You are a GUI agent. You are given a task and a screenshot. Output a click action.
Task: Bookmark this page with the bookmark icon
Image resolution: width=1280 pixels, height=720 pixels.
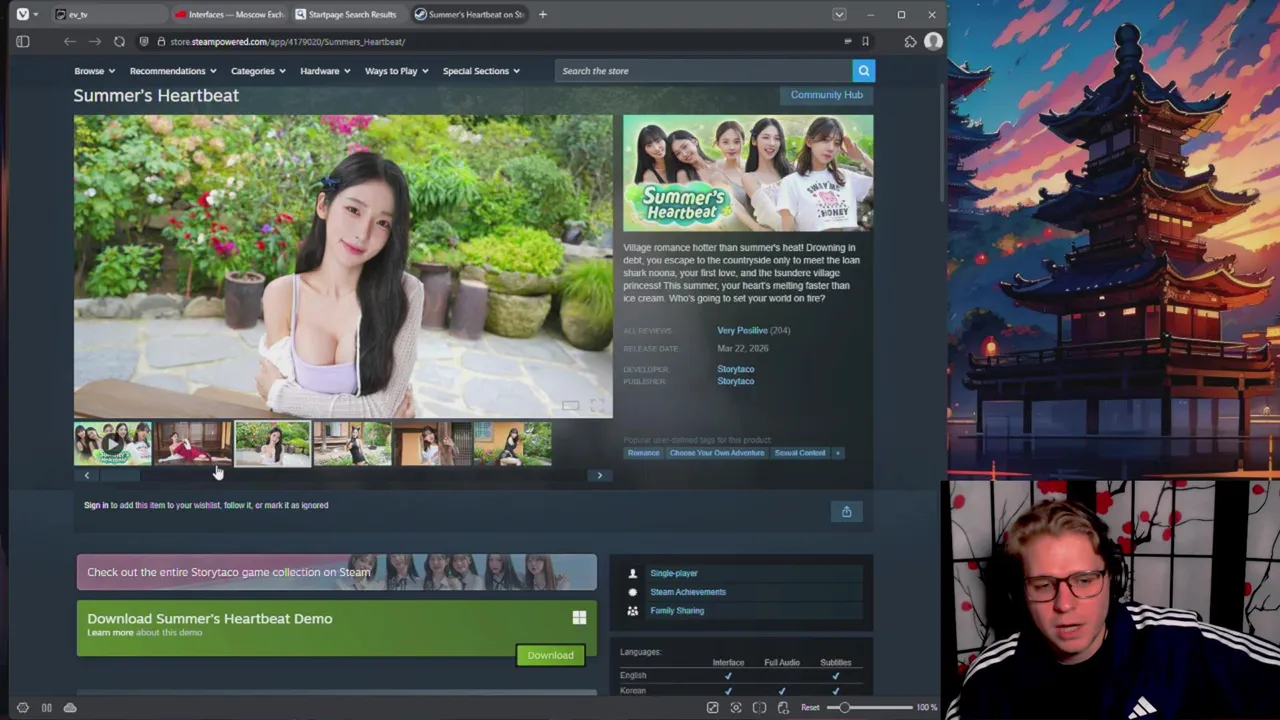[865, 41]
